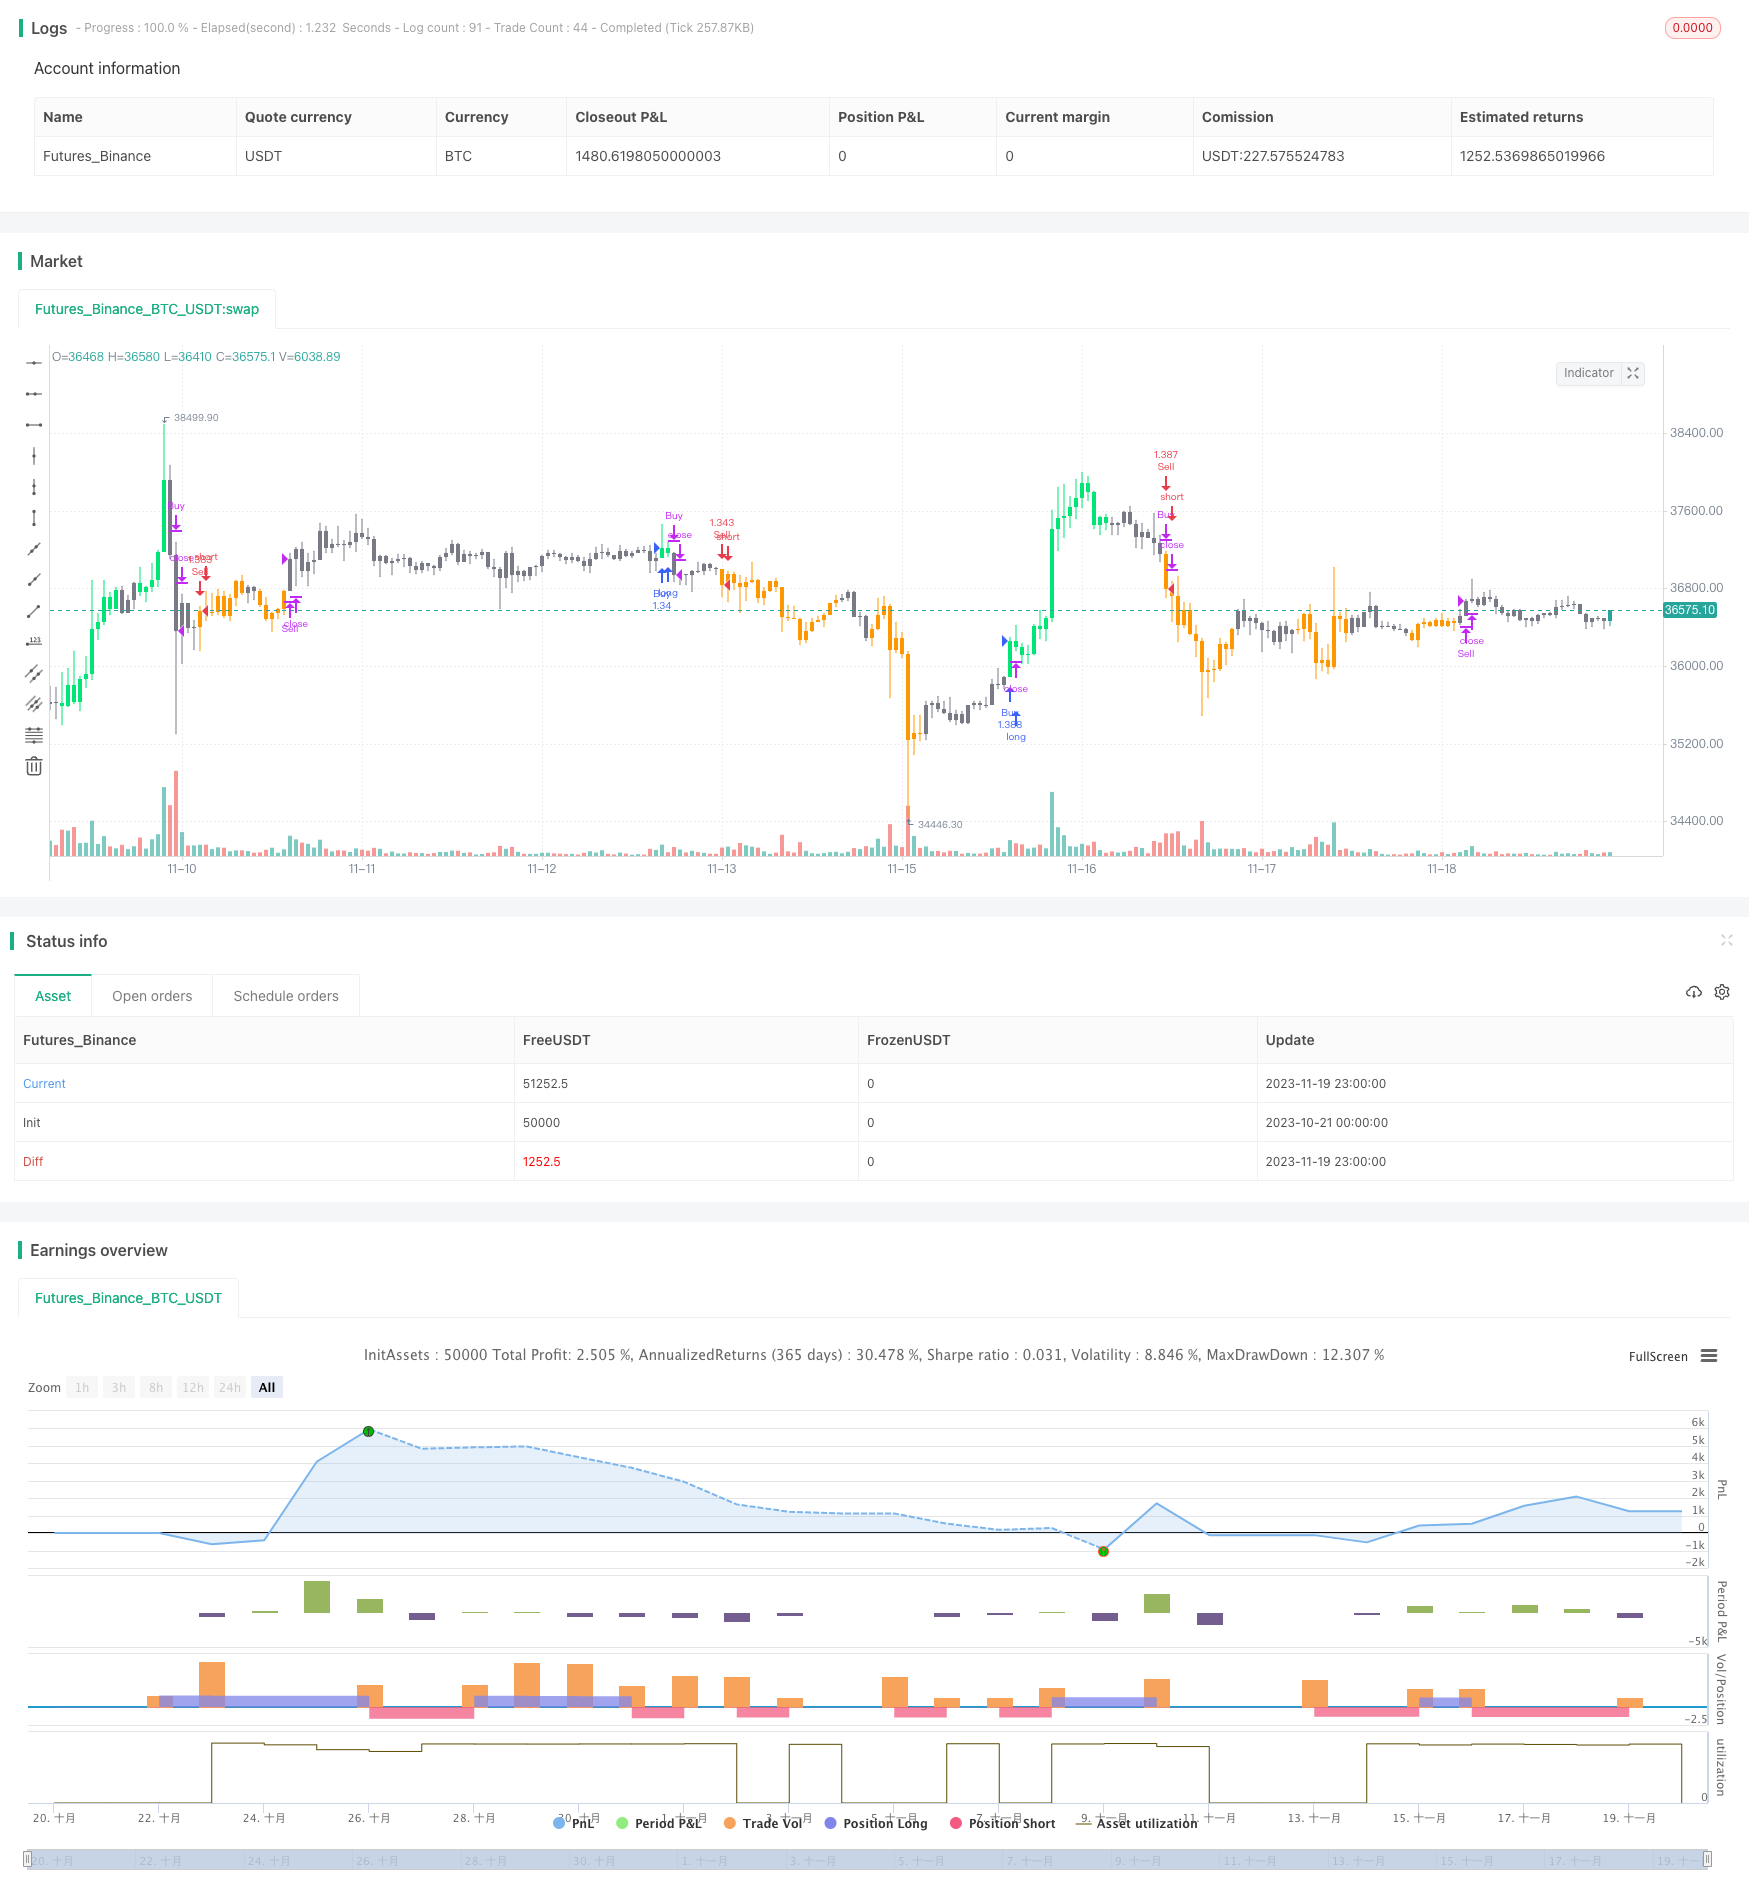Image resolution: width=1749 pixels, height=1898 pixels.
Task: Set earnings zoom to 1h
Action: coord(82,1387)
